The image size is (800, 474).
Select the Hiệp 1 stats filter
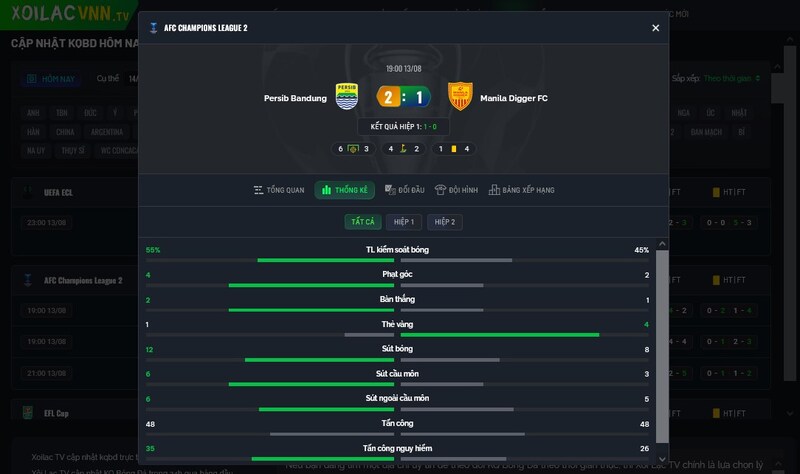(x=404, y=221)
